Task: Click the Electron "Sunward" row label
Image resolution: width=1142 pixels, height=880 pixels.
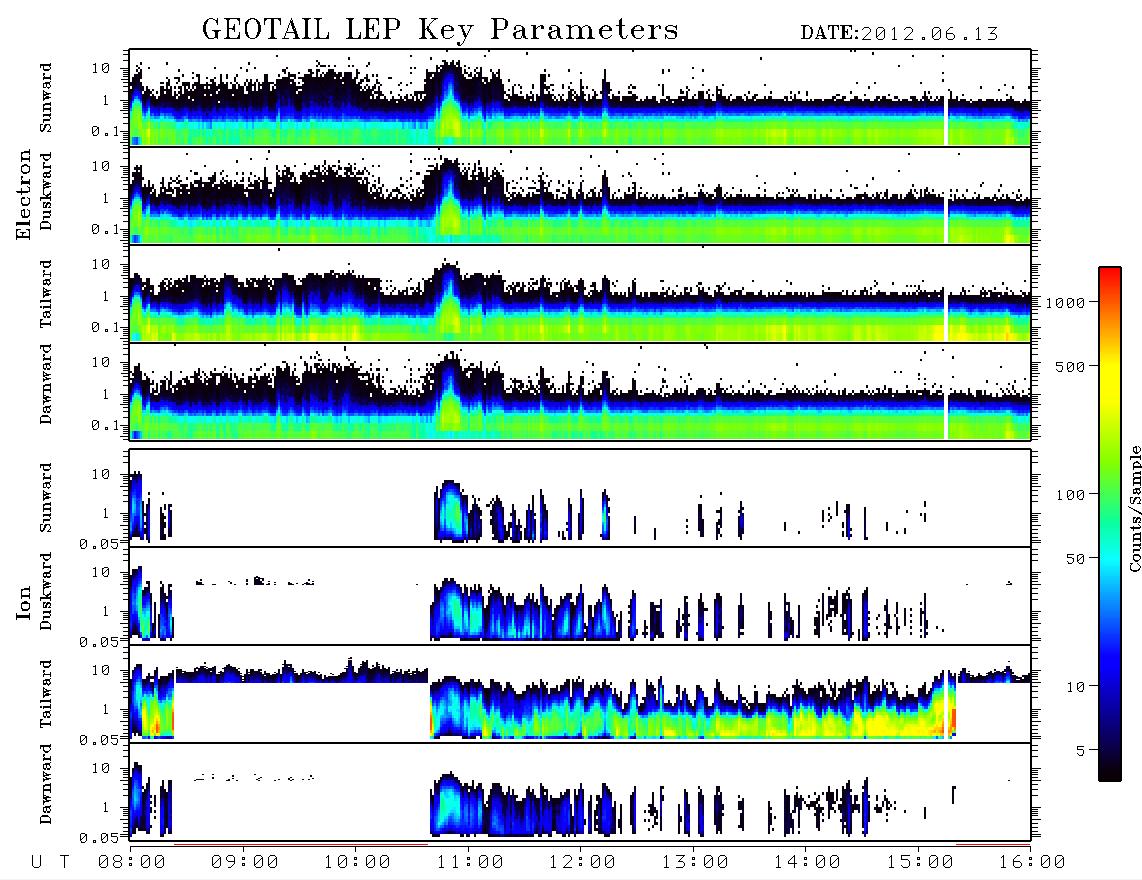Action: 46,97
